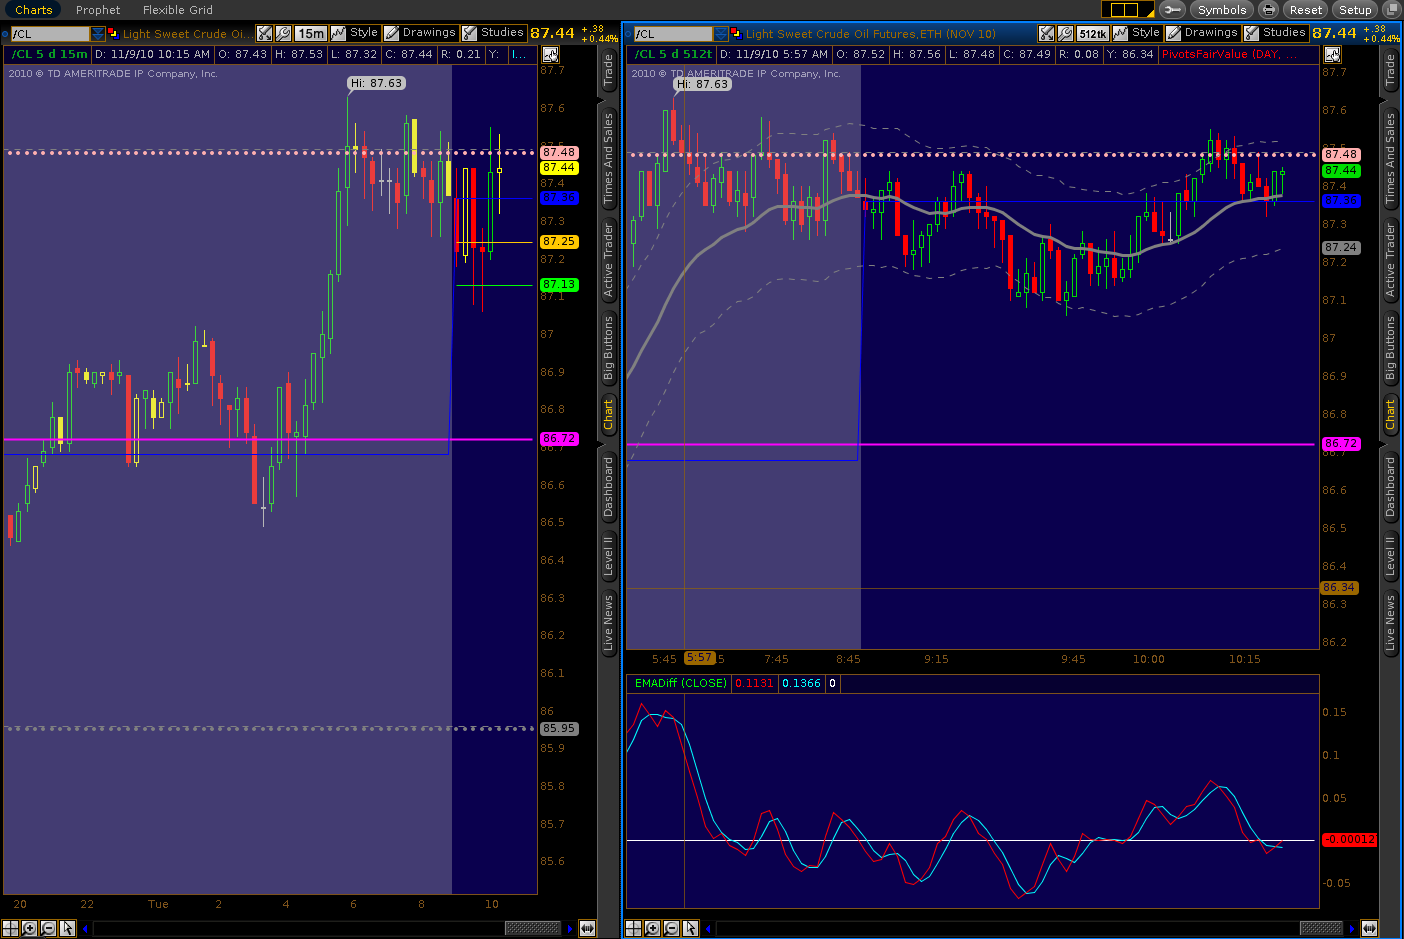Expand the right chart symbol dropdown arrow
Screen dimensions: 1404x939
[x=720, y=34]
